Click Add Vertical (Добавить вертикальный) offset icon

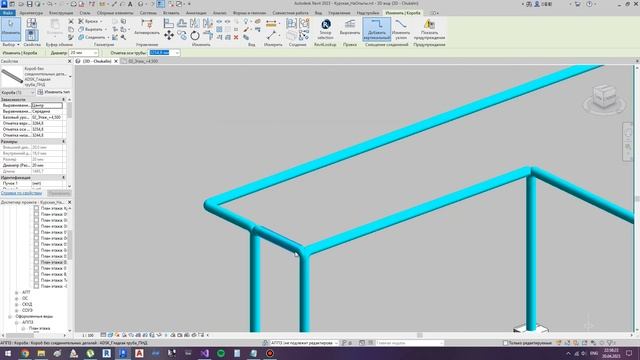point(376,29)
